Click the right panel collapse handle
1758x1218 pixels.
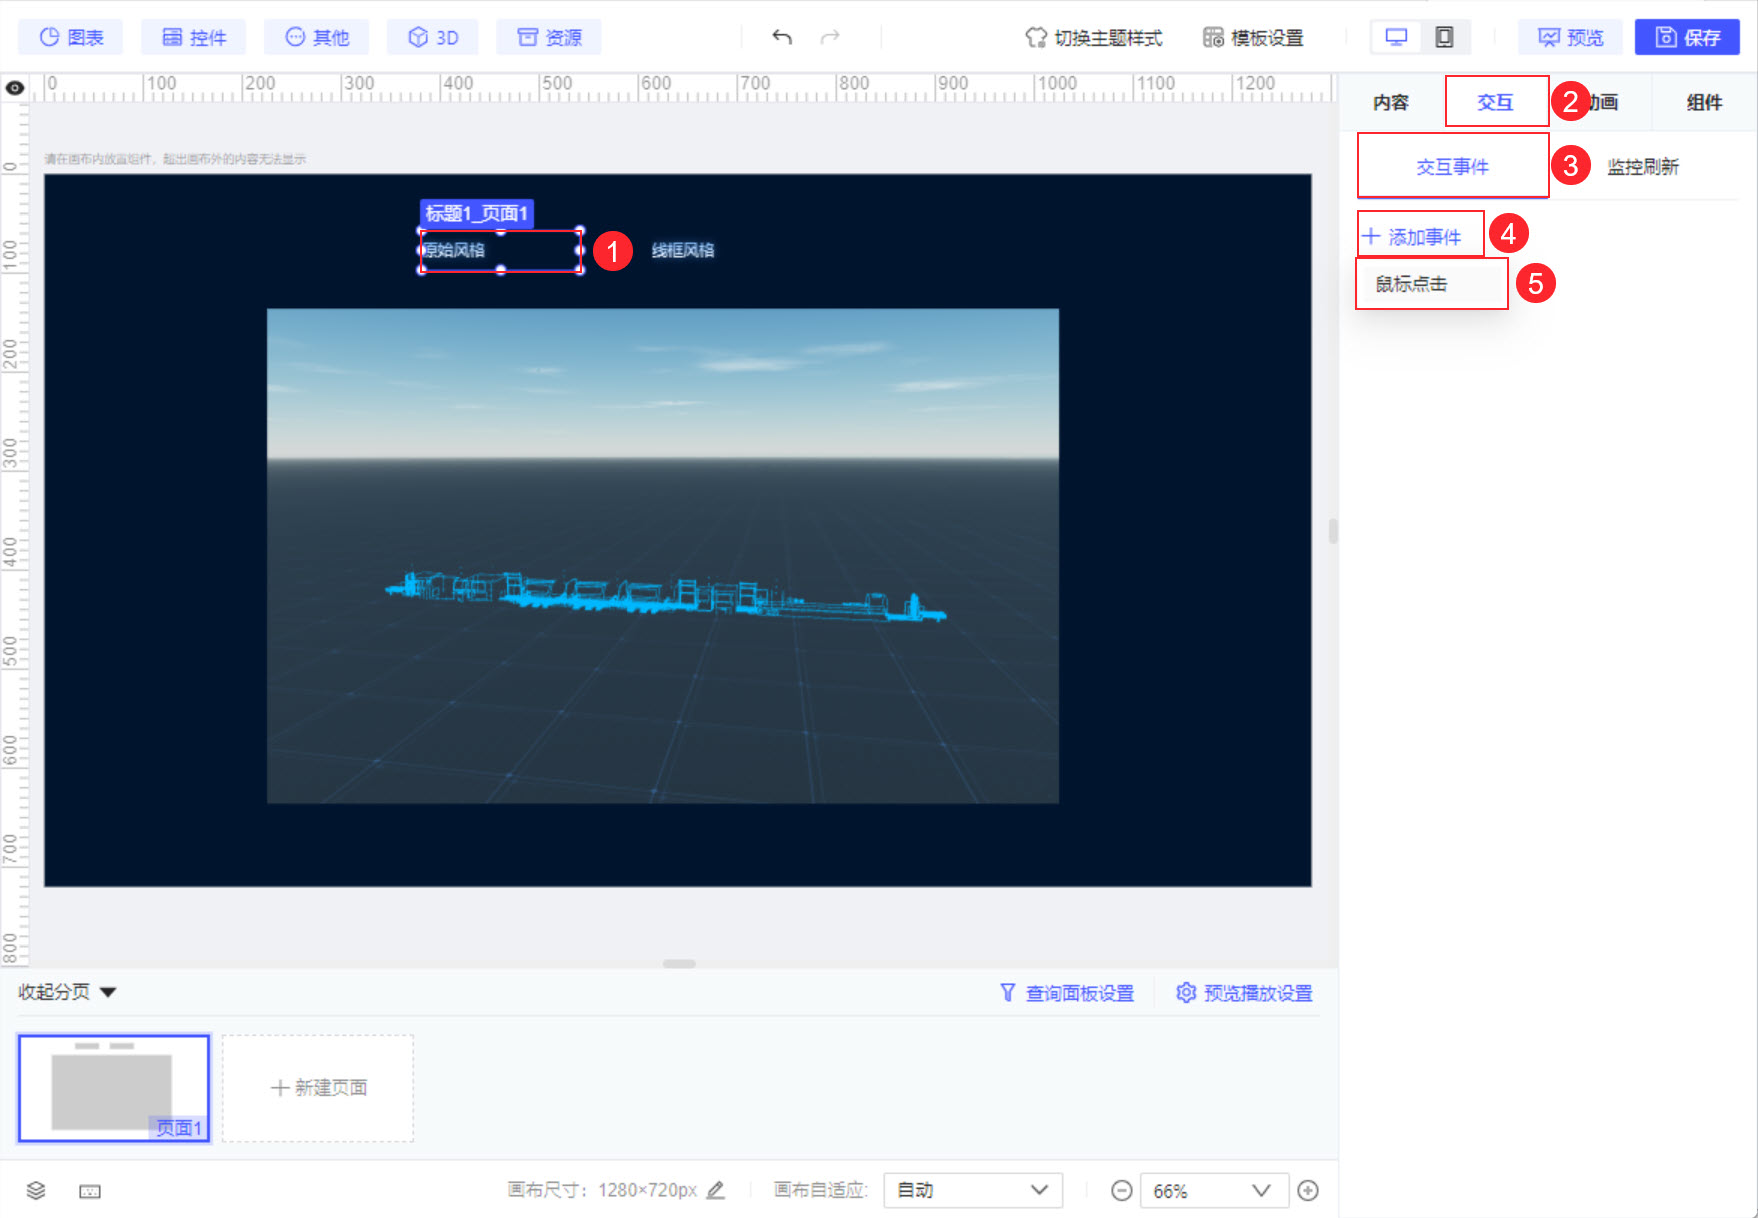click(x=1333, y=530)
